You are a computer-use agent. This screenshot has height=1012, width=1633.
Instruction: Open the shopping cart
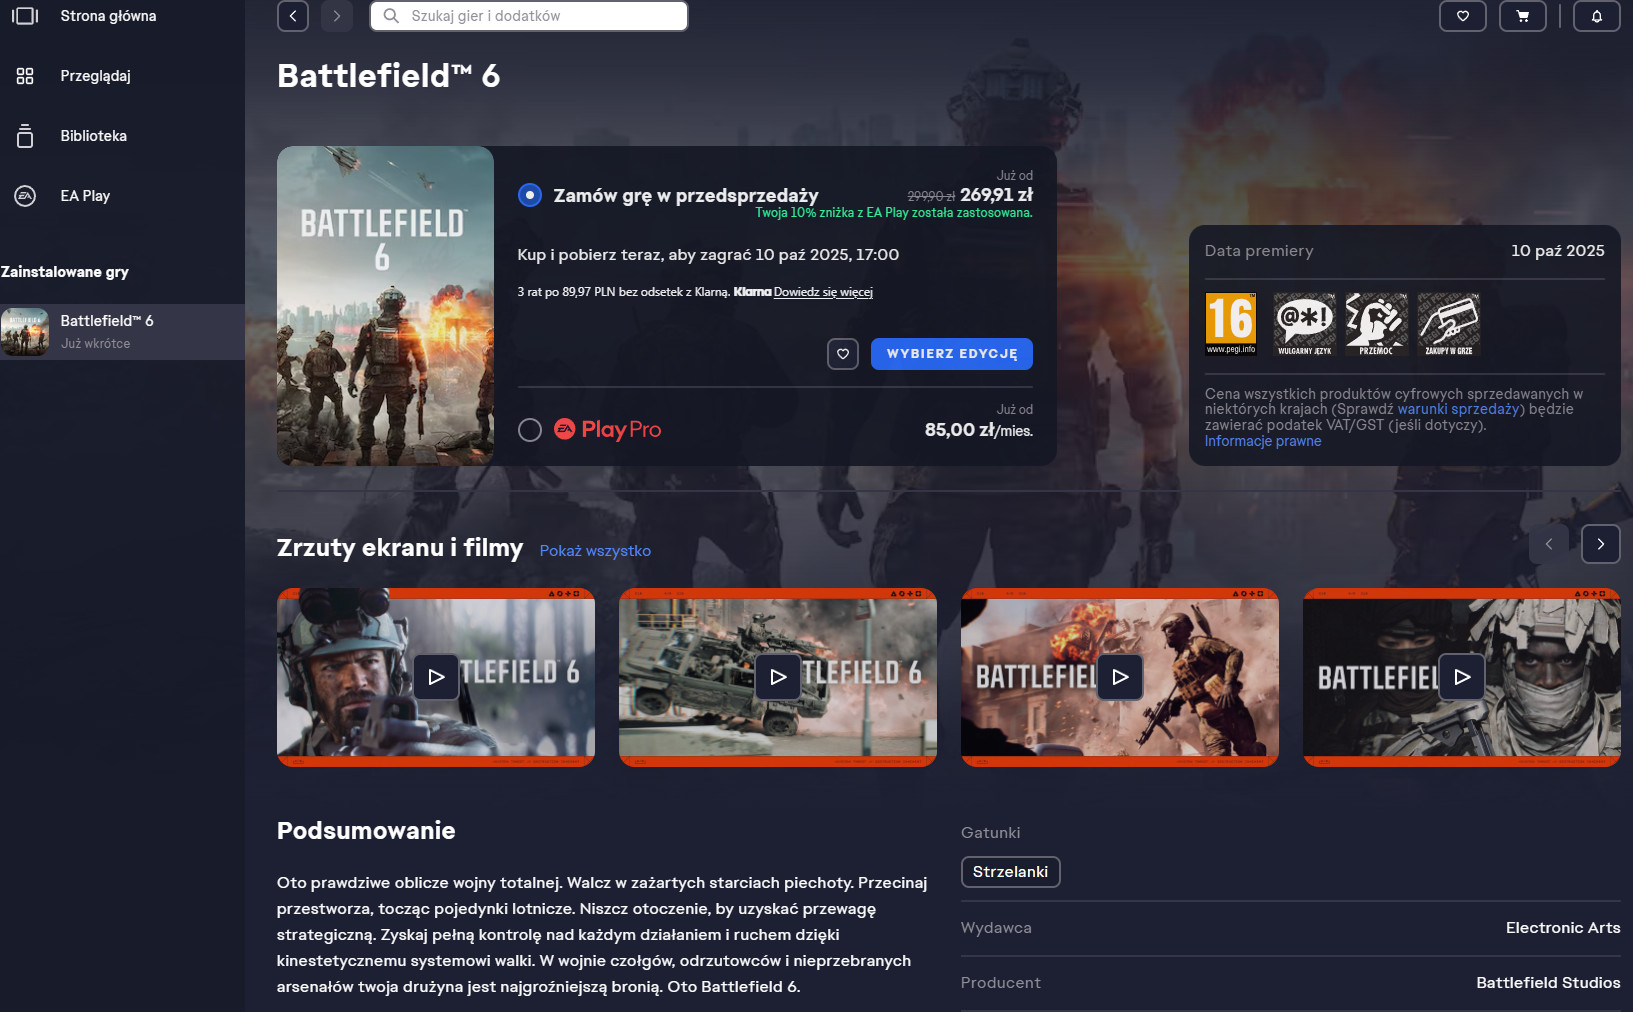(x=1523, y=16)
